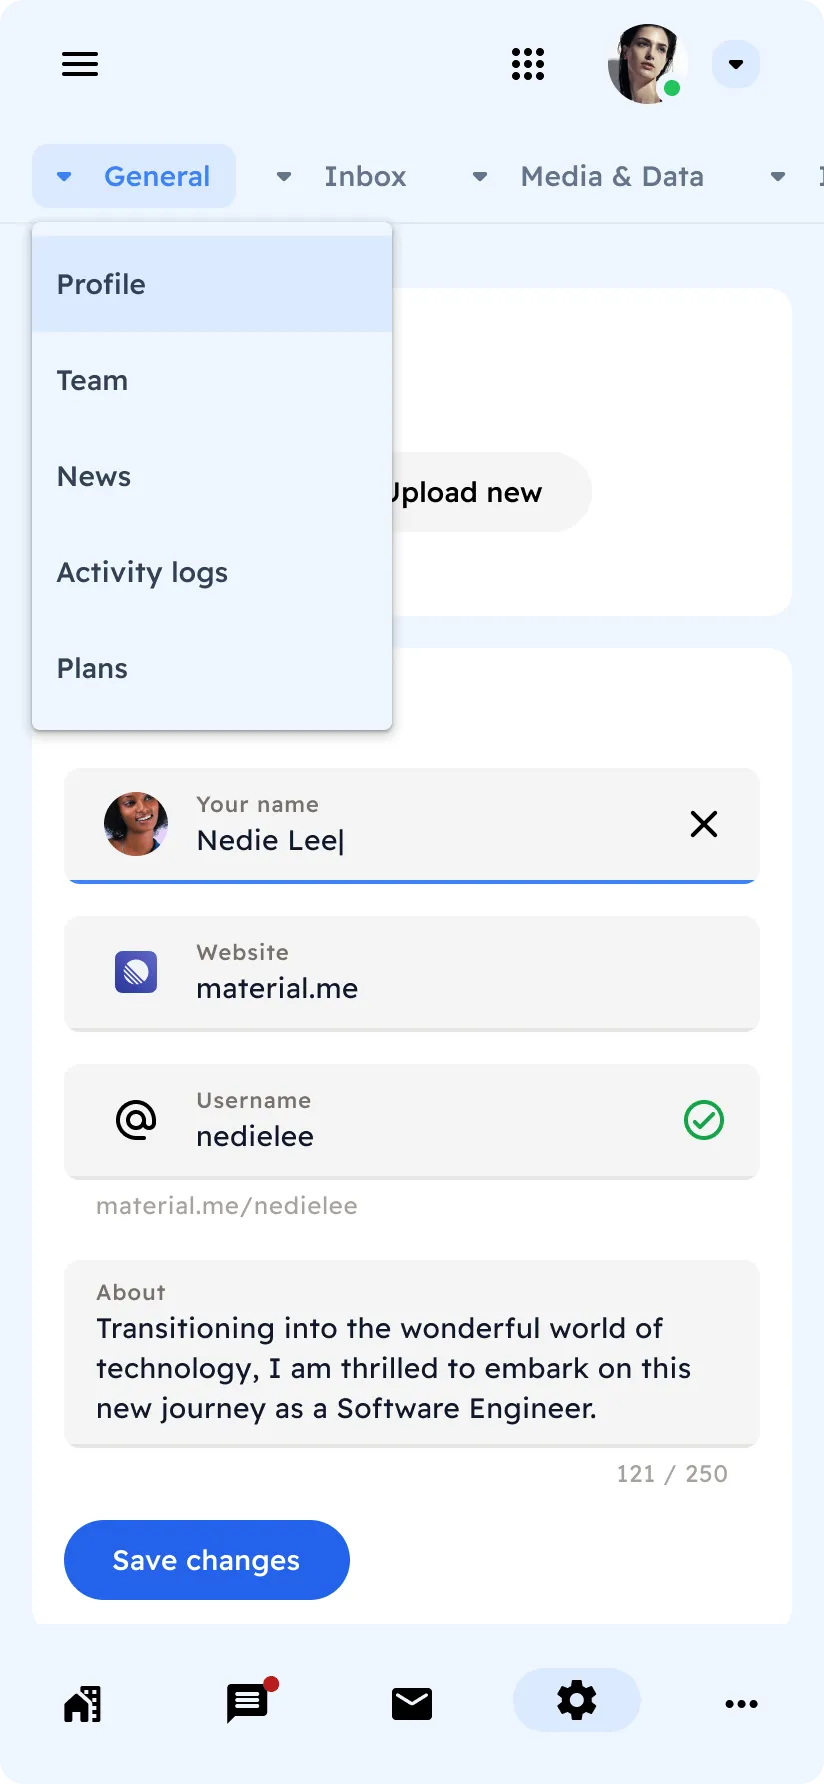The height and width of the screenshot is (1784, 824).
Task: Open the hamburger navigation menu
Action: tap(80, 64)
